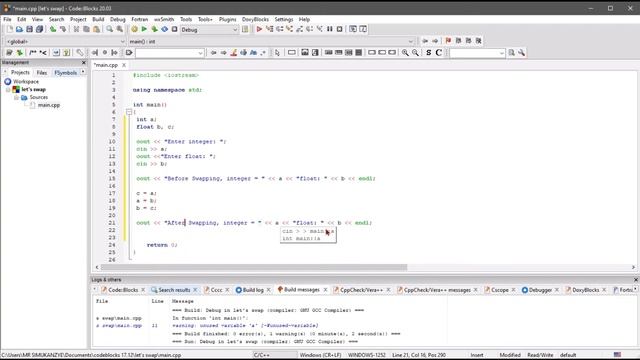Zoom in using the editor zoom-in icon
Viewport: 640px width, 360px height.
pyautogui.click(x=405, y=53)
